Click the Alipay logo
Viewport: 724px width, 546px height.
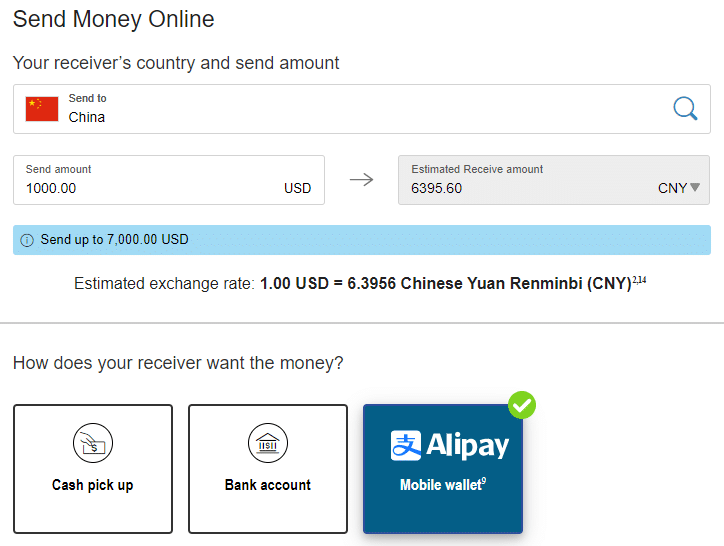point(449,445)
